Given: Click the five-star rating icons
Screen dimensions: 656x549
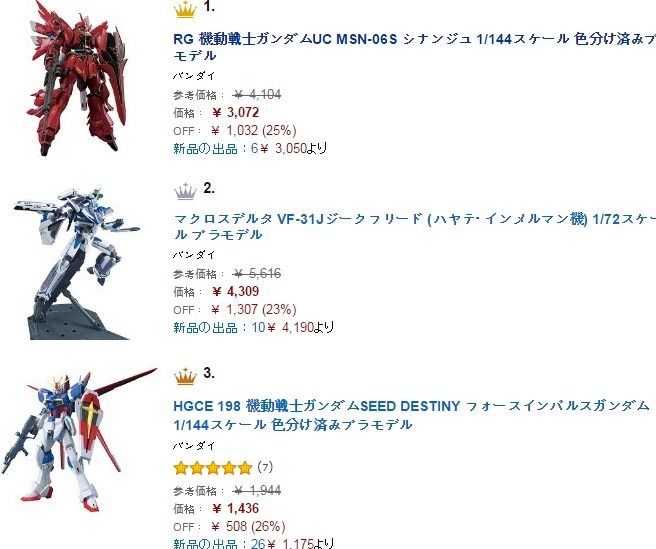Looking at the screenshot, I should pos(213,467).
